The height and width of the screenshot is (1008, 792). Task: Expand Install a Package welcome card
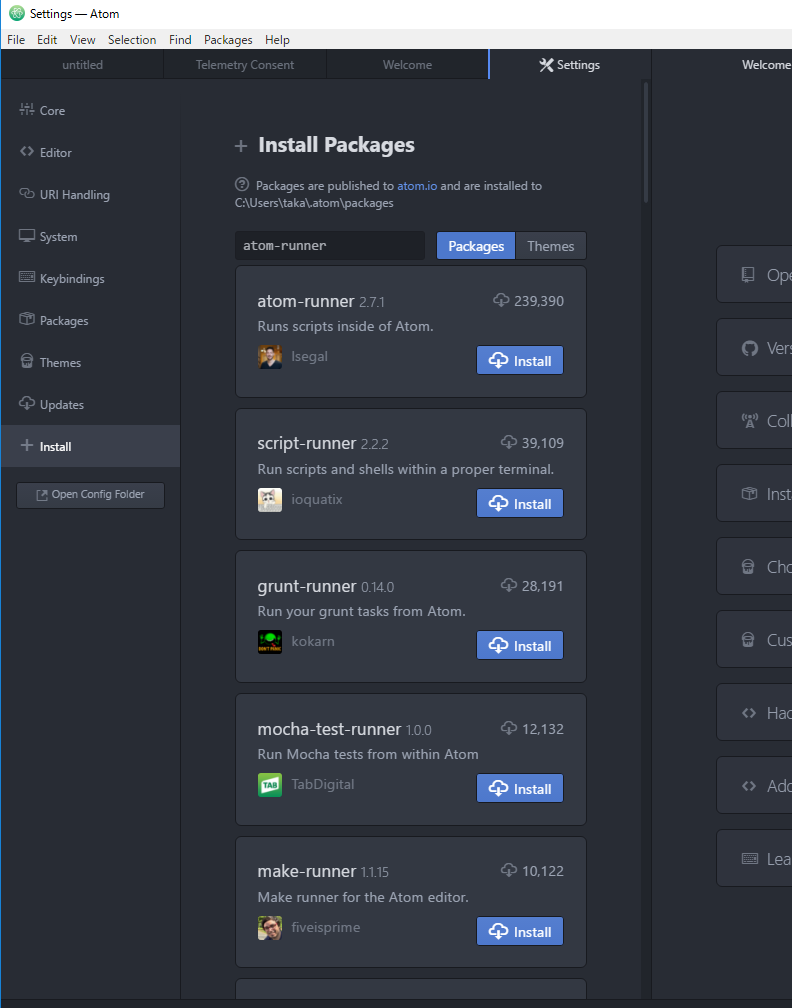[754, 494]
